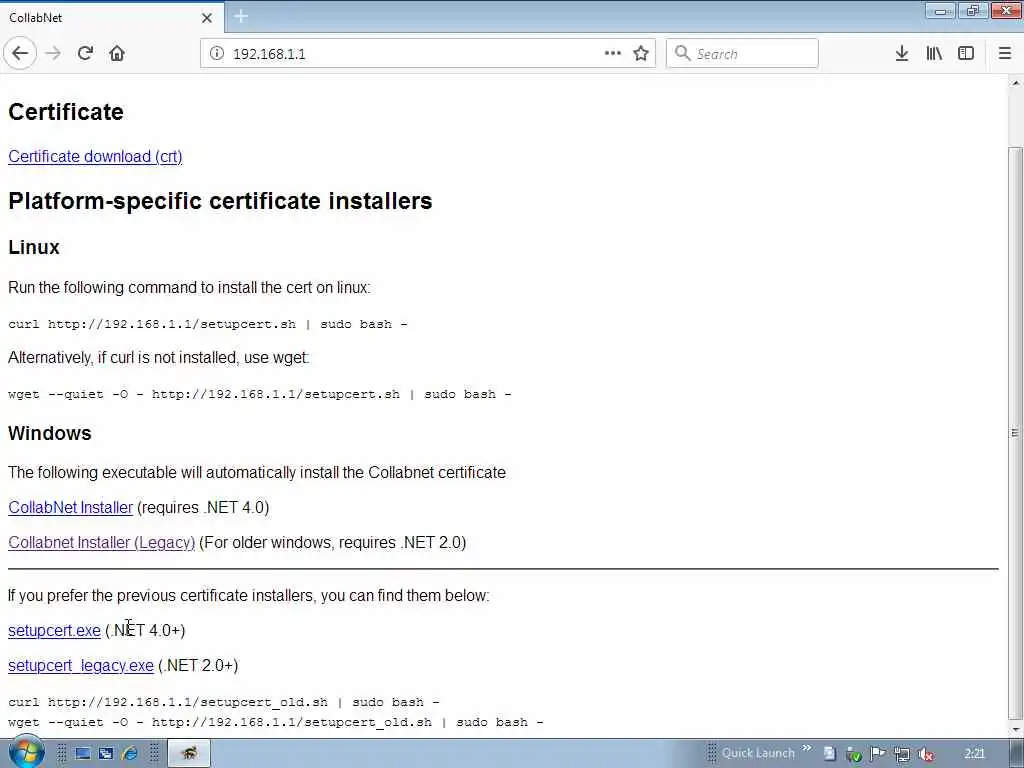Open the Certificate download (crt) link
This screenshot has width=1024, height=768.
point(95,157)
